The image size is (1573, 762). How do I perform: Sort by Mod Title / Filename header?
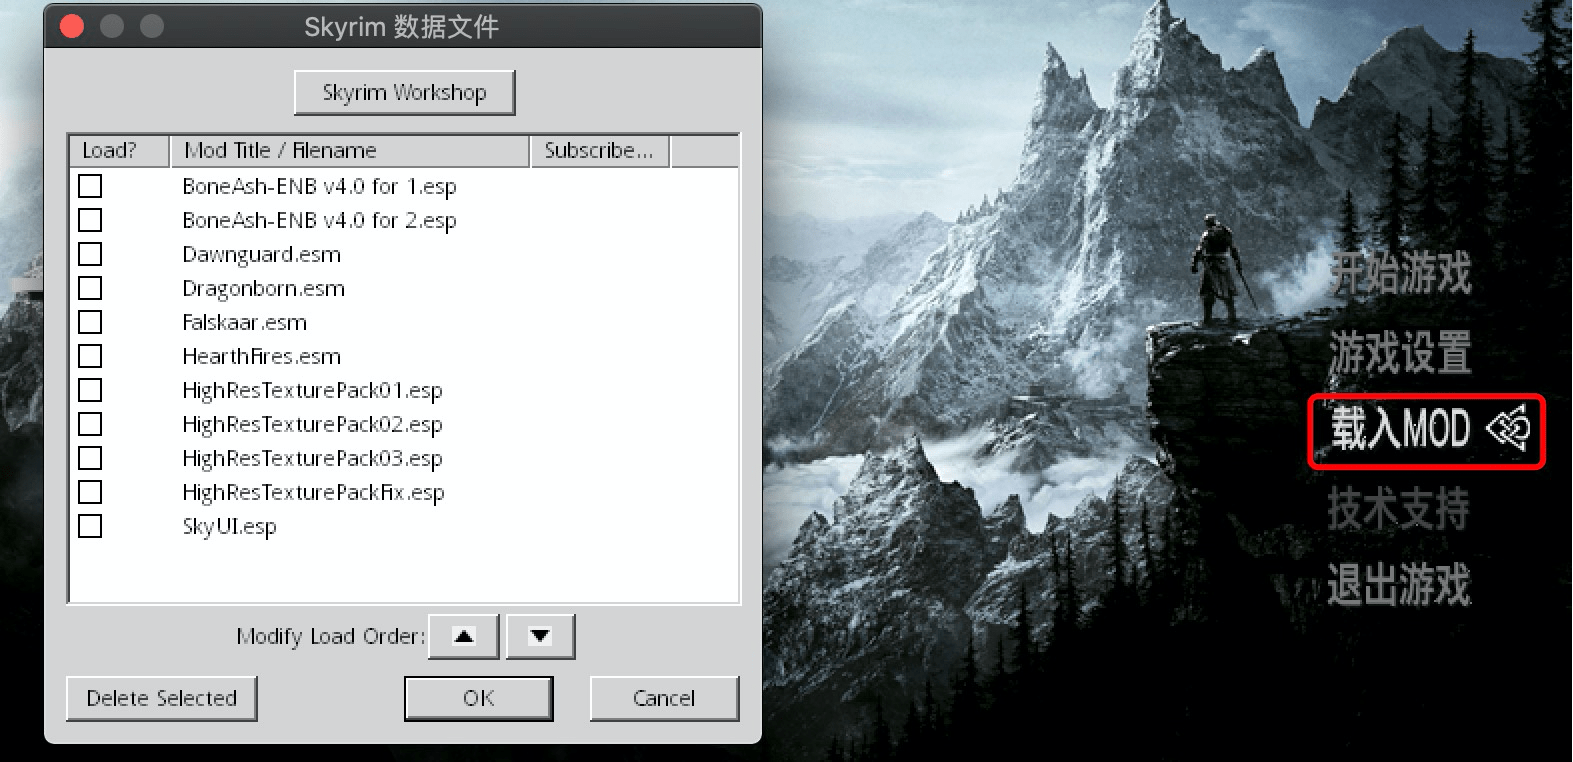(x=349, y=151)
